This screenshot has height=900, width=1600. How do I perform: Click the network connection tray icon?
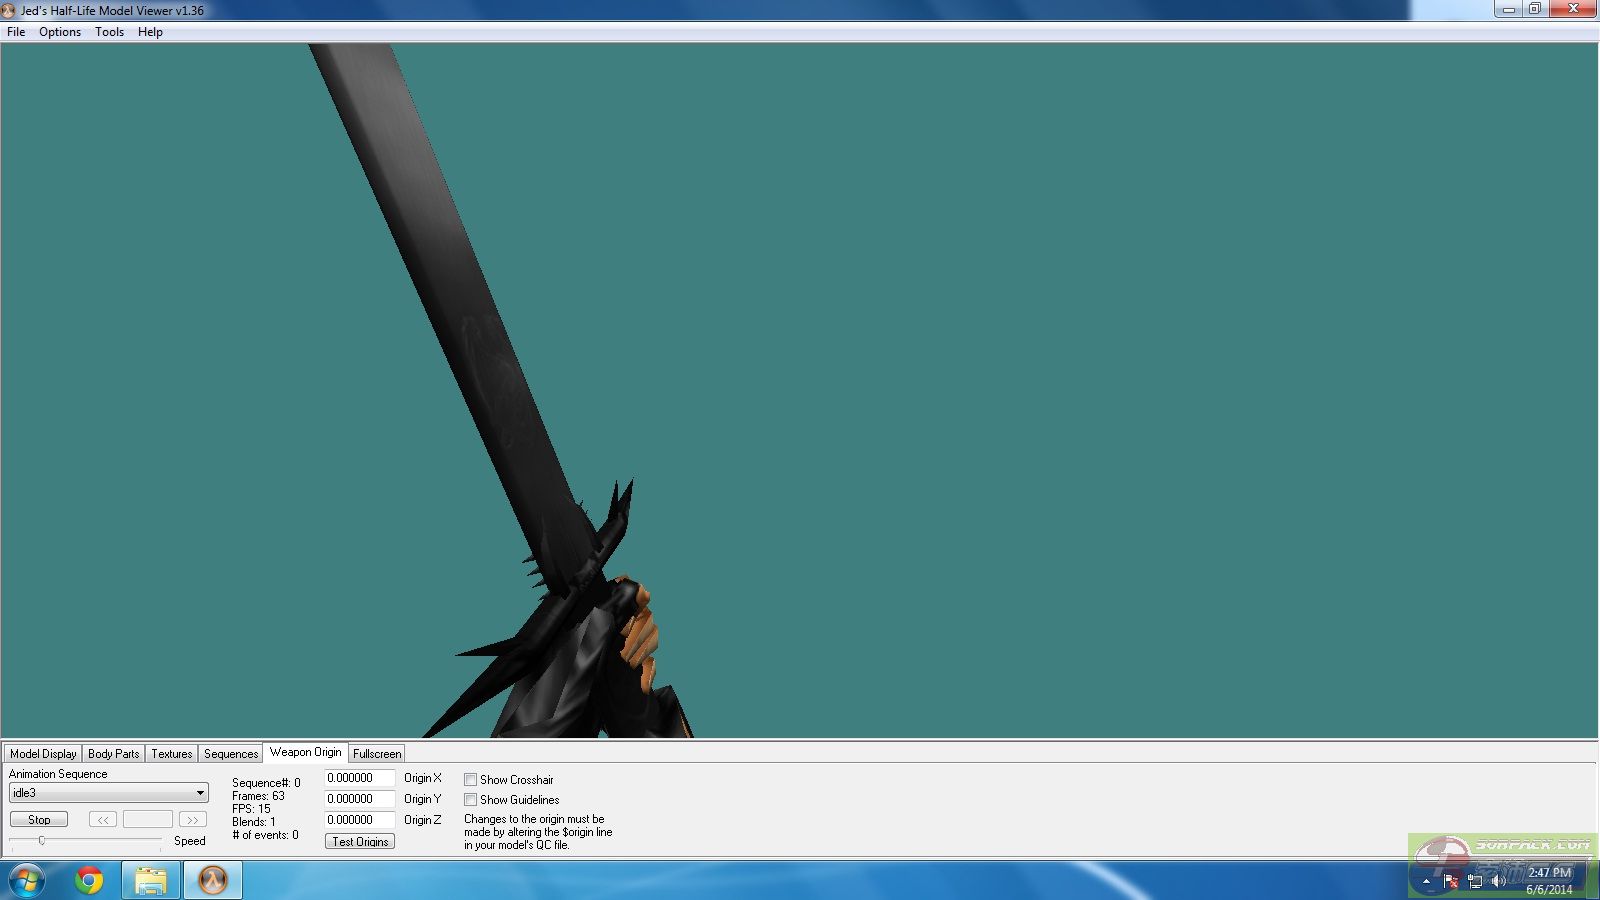1475,881
